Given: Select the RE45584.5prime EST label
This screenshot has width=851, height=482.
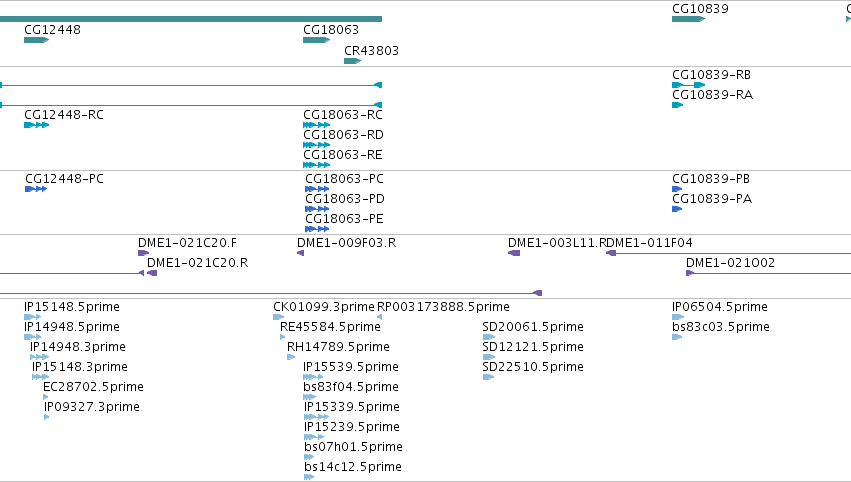Looking at the screenshot, I should tap(330, 327).
